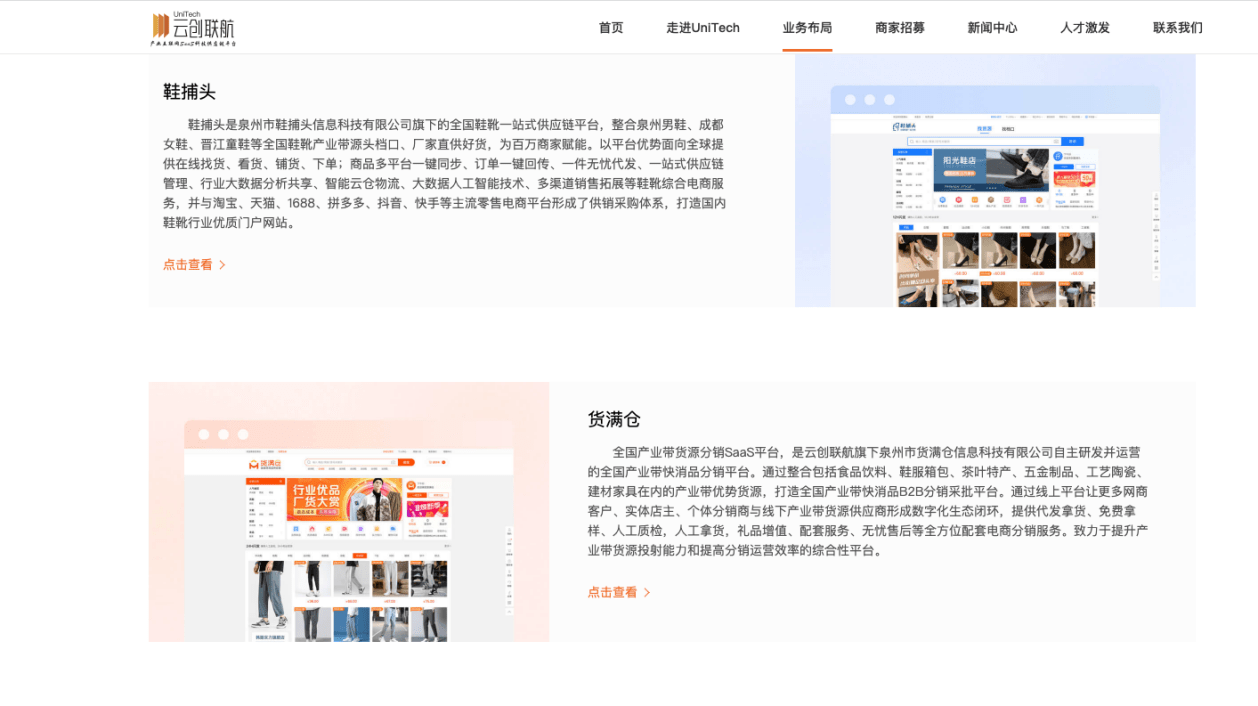
Task: Click the orange search button in 货满仓 preview
Action: click(406, 462)
